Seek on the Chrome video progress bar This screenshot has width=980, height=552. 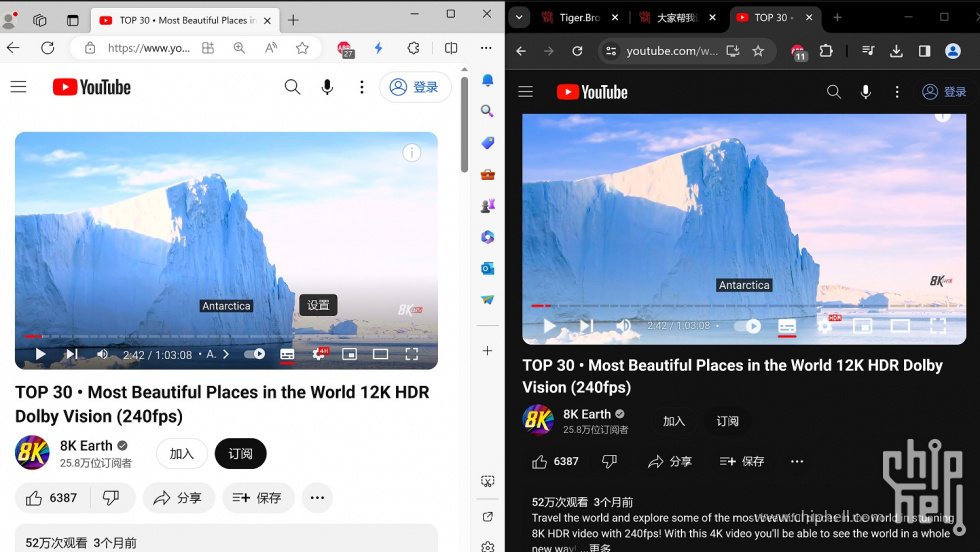tap(744, 306)
